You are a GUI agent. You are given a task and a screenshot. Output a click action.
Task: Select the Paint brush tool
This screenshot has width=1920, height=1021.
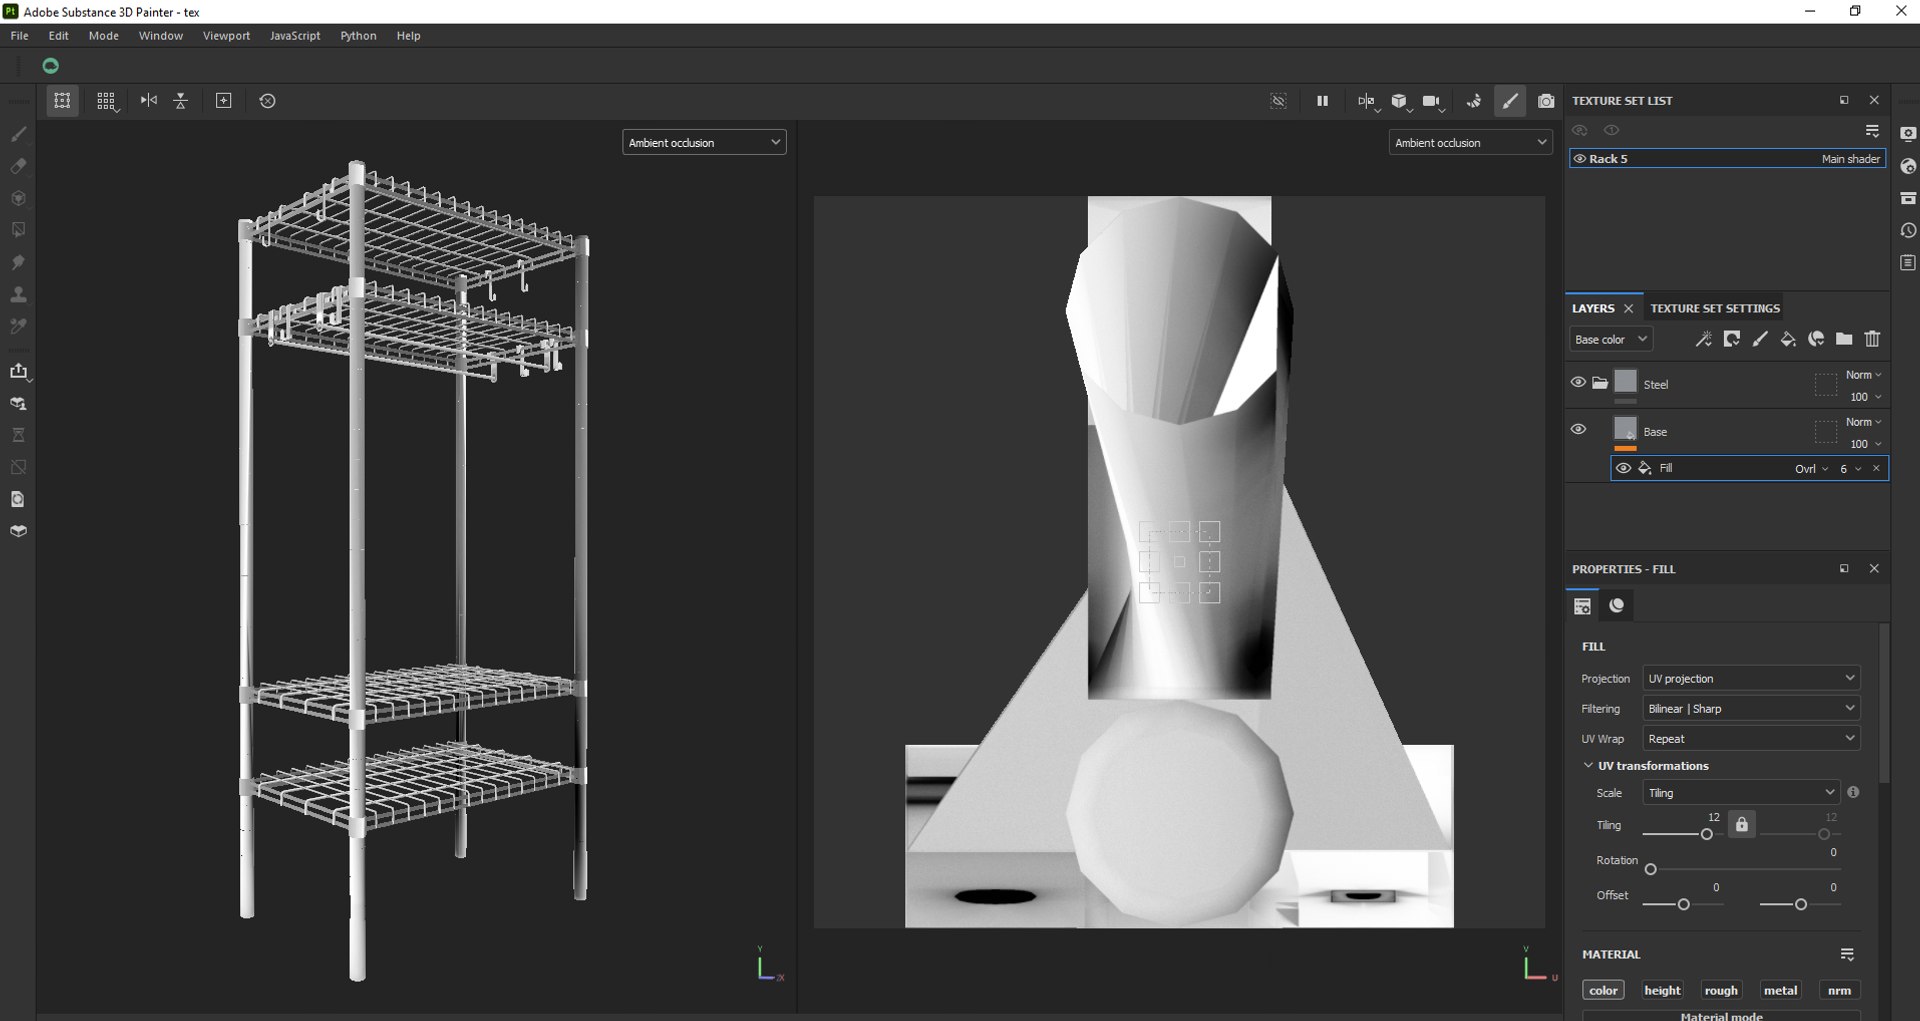(18, 134)
